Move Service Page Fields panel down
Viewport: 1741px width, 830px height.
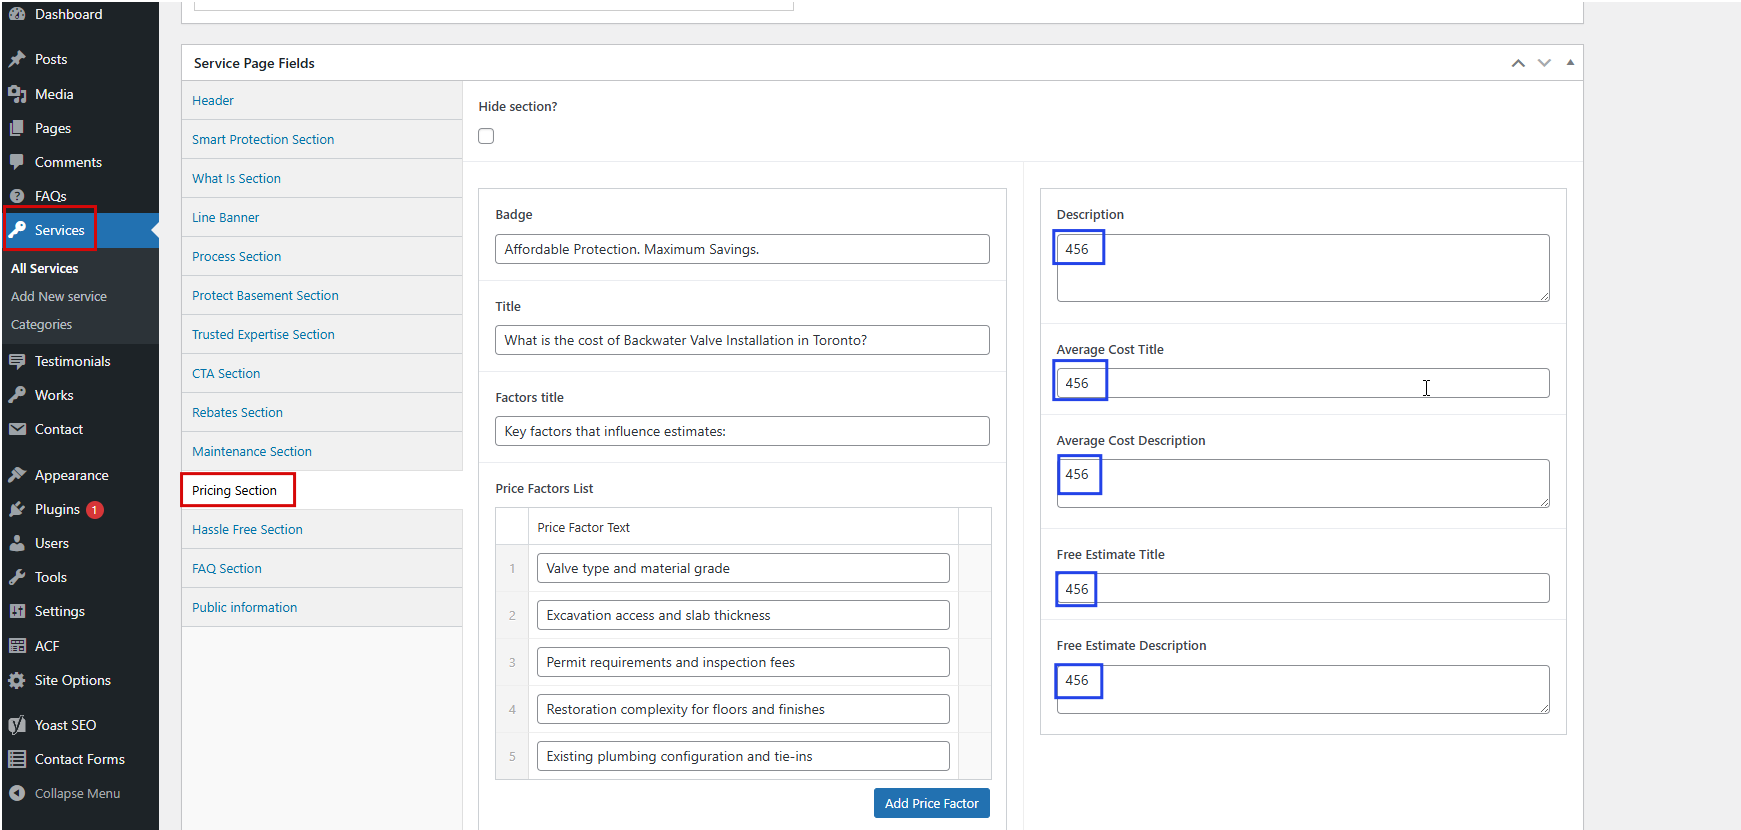coord(1544,63)
